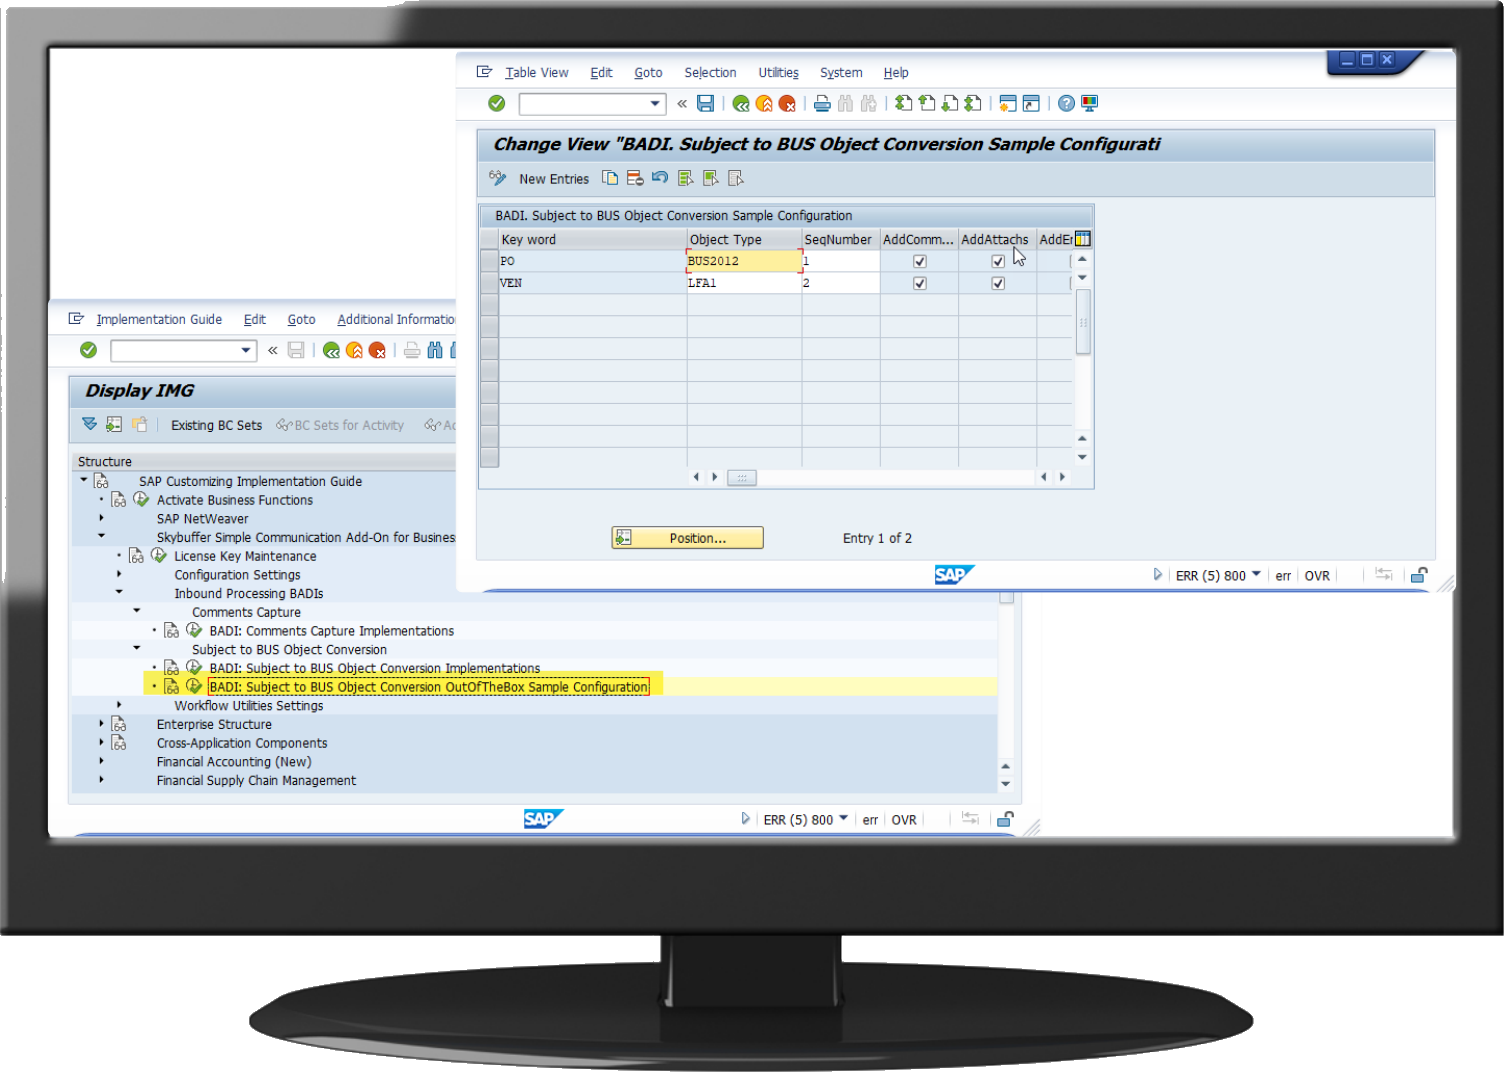This screenshot has width=1504, height=1072.
Task: Click Expand All icon in Display IMG toolbar
Action: (x=90, y=424)
